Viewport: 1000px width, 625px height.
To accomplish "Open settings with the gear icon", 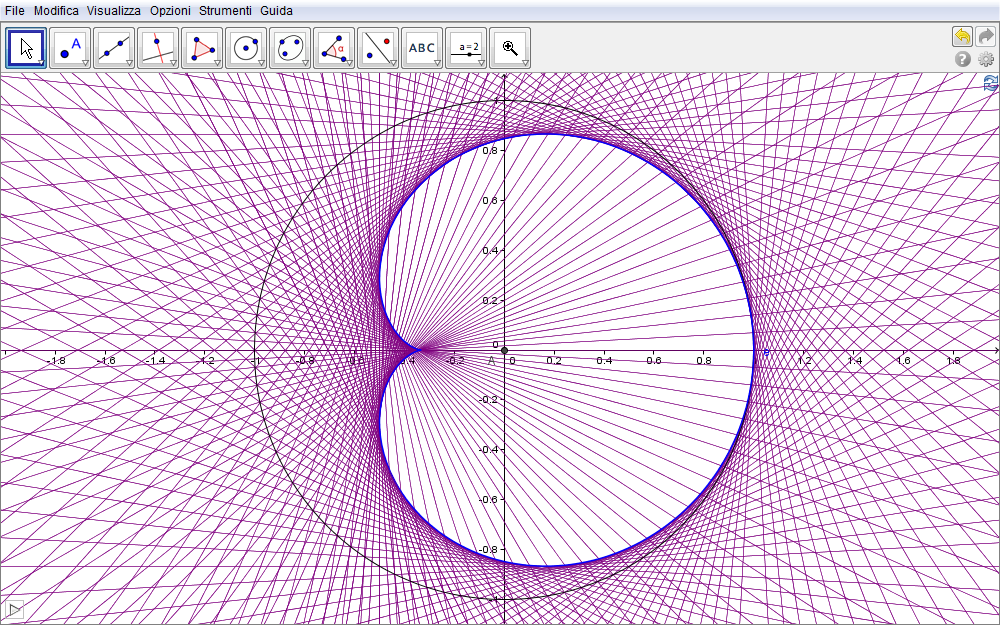I will click(x=985, y=59).
